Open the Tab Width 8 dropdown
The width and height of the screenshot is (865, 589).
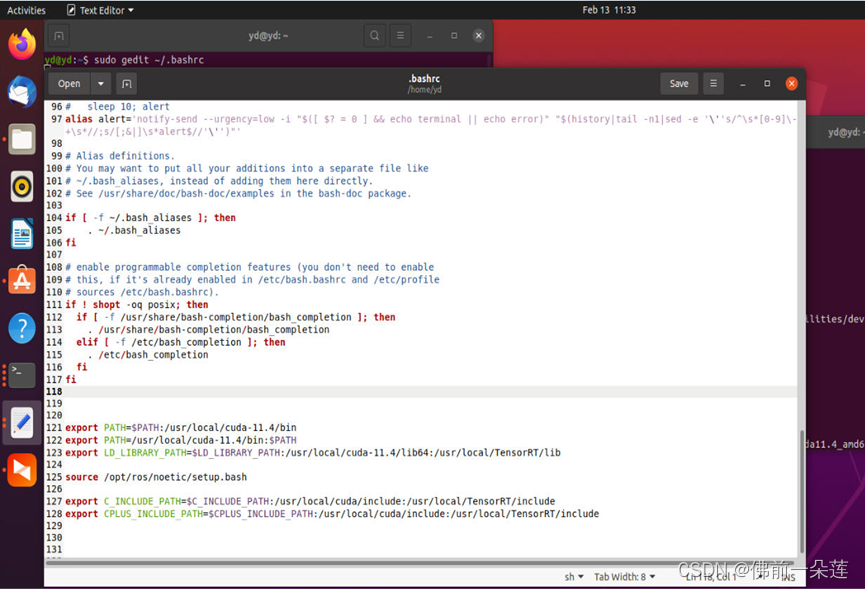tap(624, 577)
